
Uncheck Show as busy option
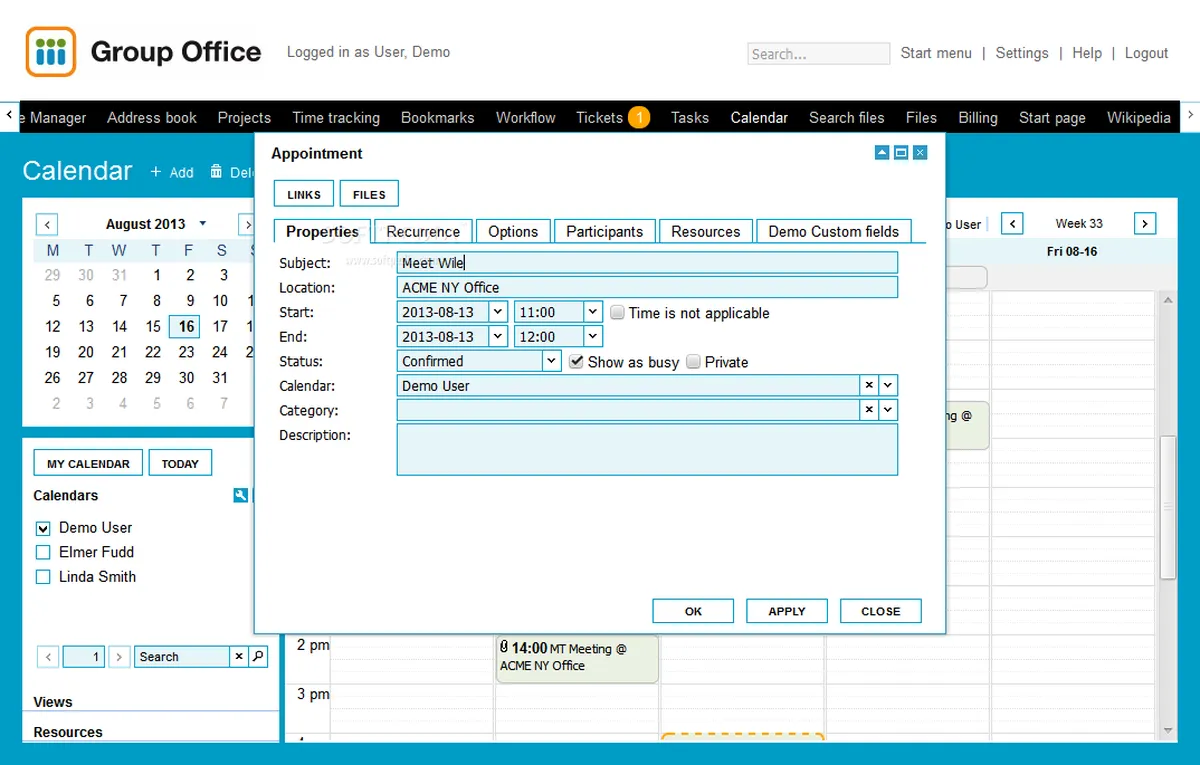pos(577,362)
